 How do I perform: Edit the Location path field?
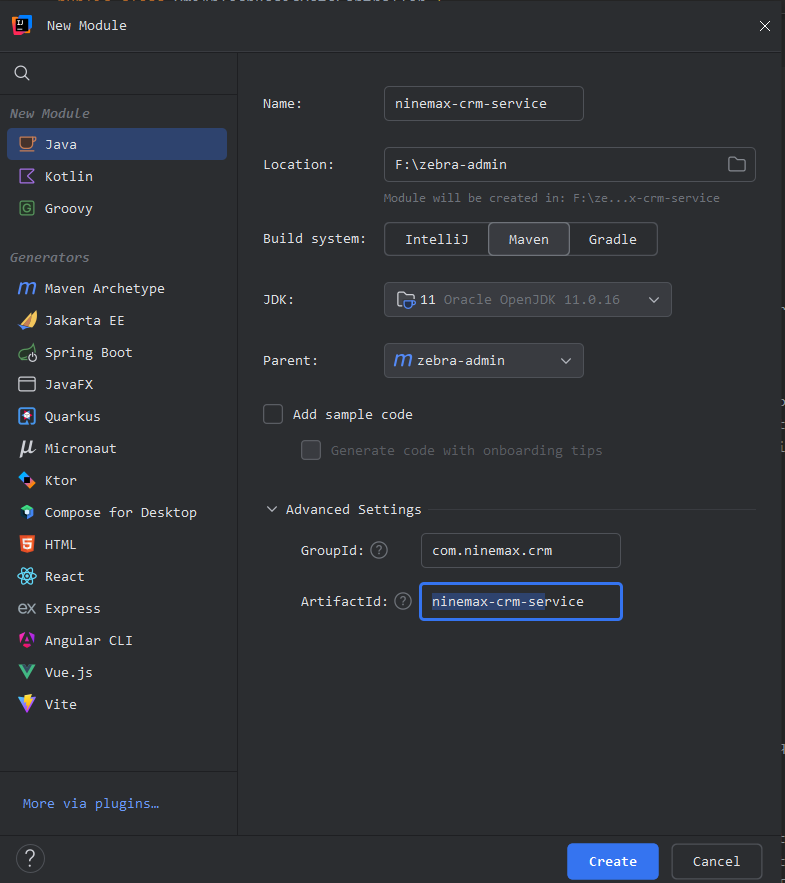(569, 164)
